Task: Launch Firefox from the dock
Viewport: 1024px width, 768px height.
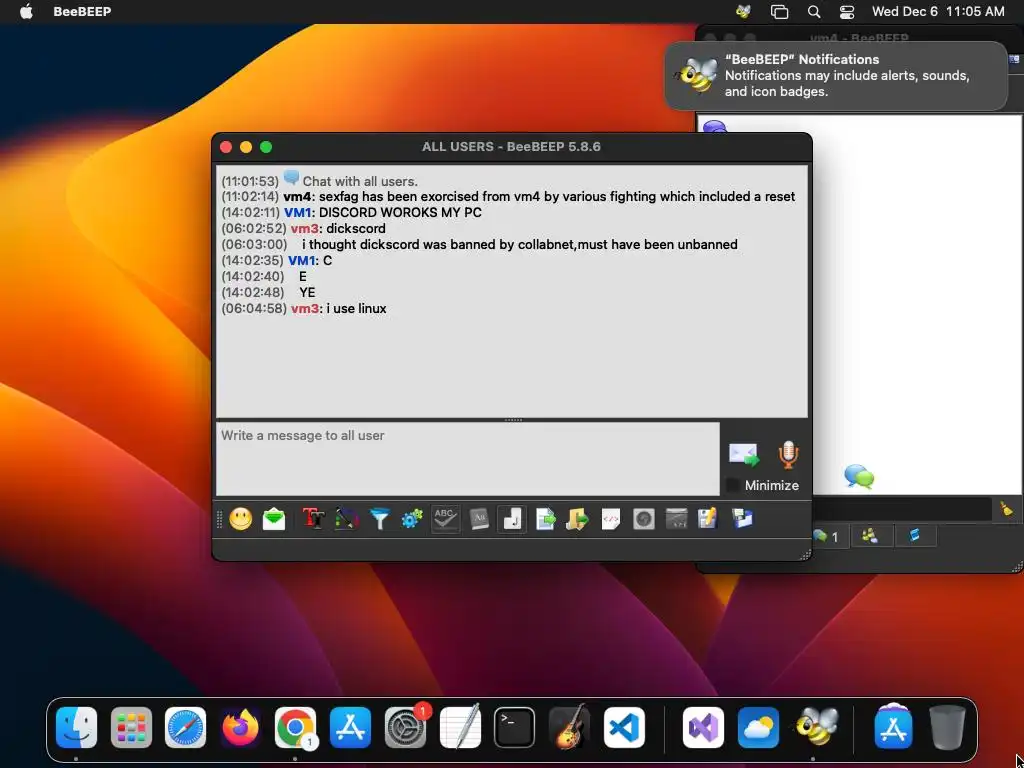Action: coord(240,728)
